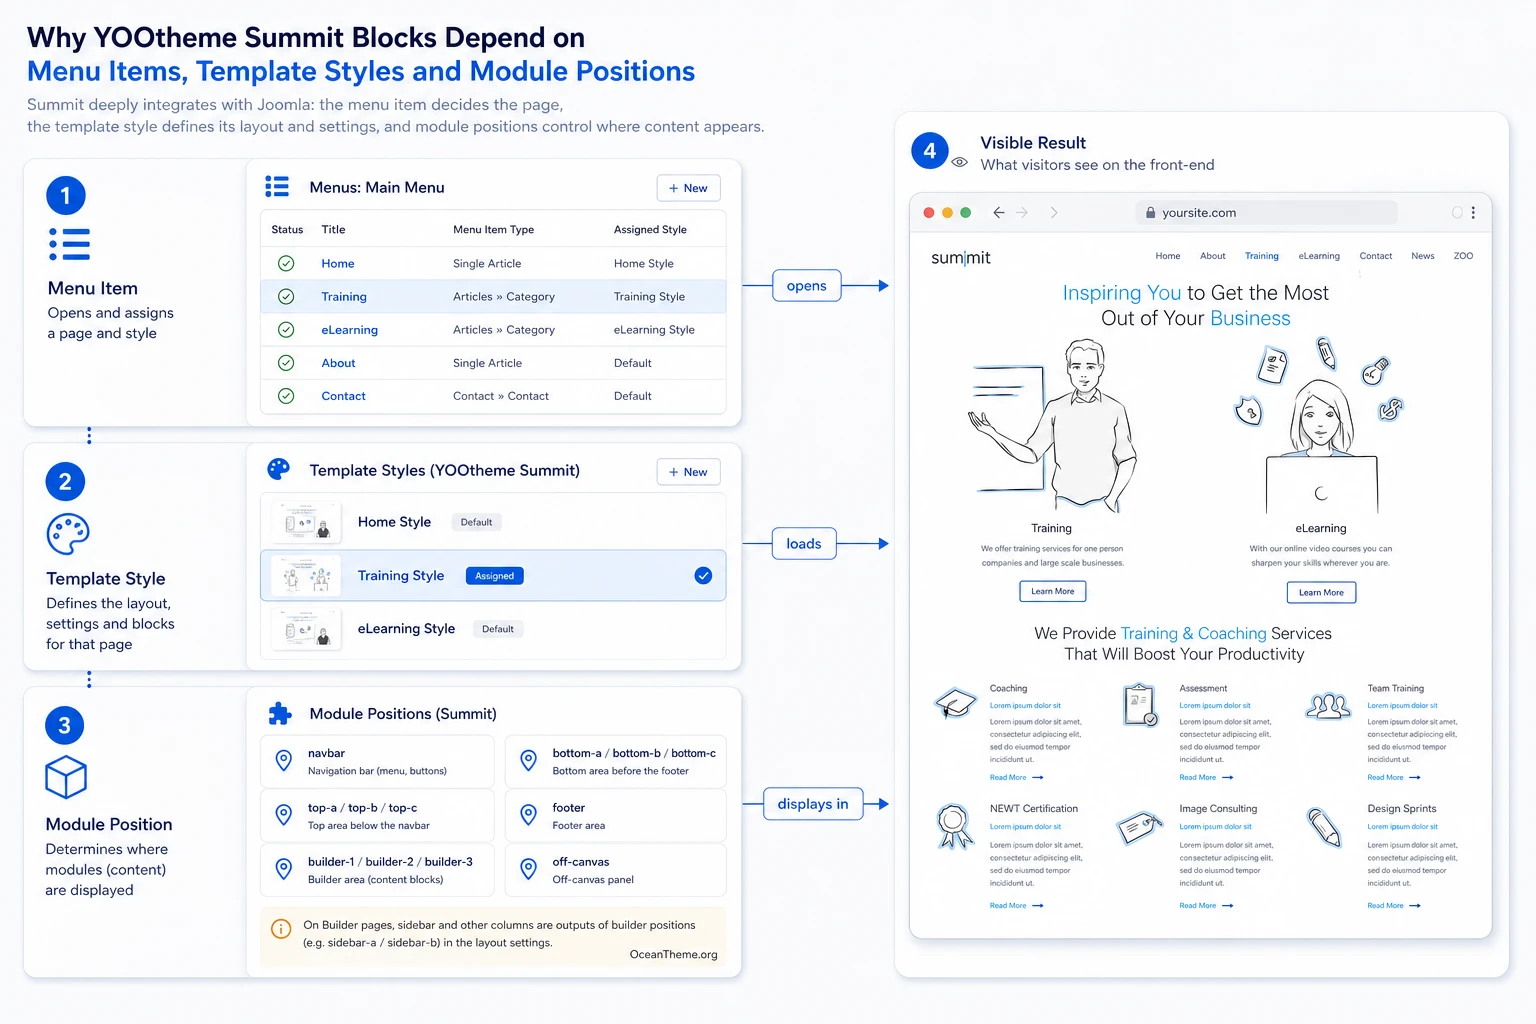Open News in the Summit site navbar
The height and width of the screenshot is (1024, 1536).
[1423, 256]
